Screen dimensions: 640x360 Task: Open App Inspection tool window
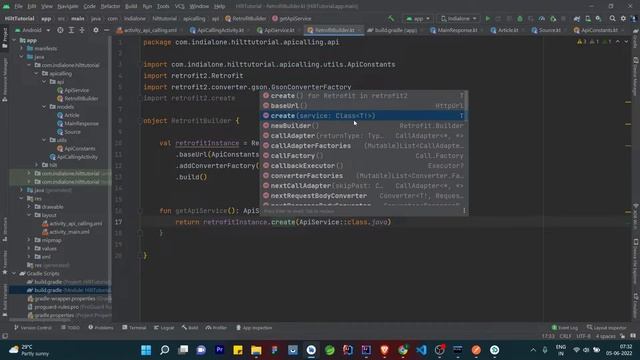coord(254,328)
